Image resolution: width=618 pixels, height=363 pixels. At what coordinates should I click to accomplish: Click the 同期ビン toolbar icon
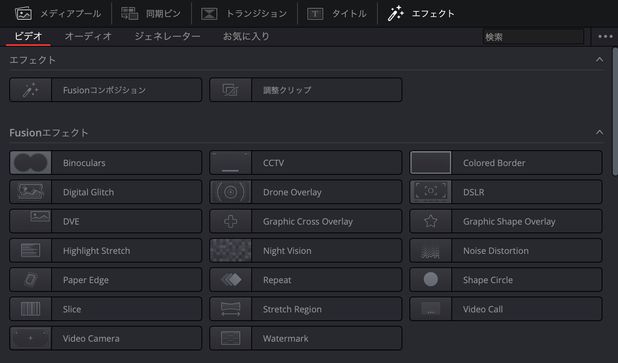tap(129, 13)
